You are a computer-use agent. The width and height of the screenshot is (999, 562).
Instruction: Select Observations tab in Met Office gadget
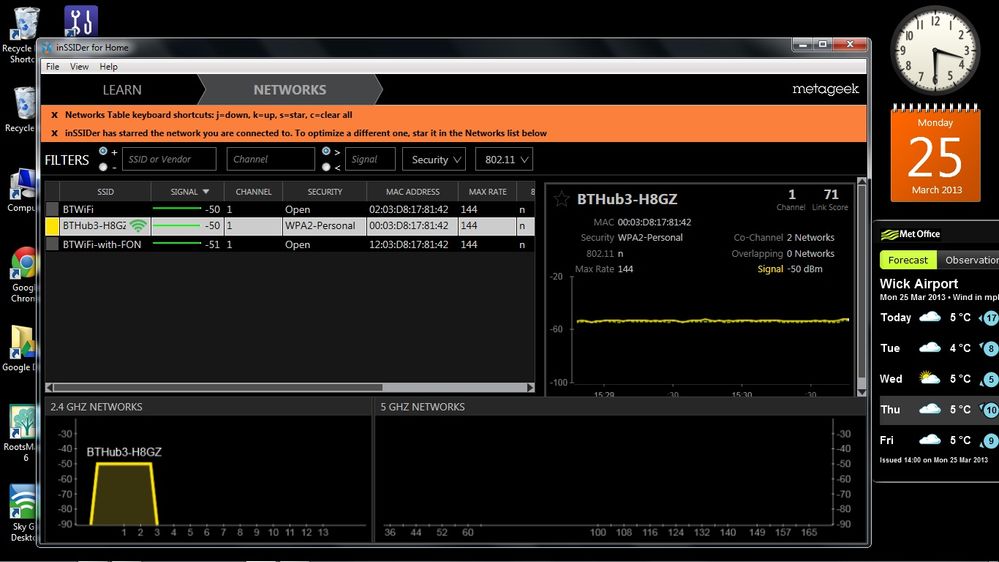click(x=969, y=260)
